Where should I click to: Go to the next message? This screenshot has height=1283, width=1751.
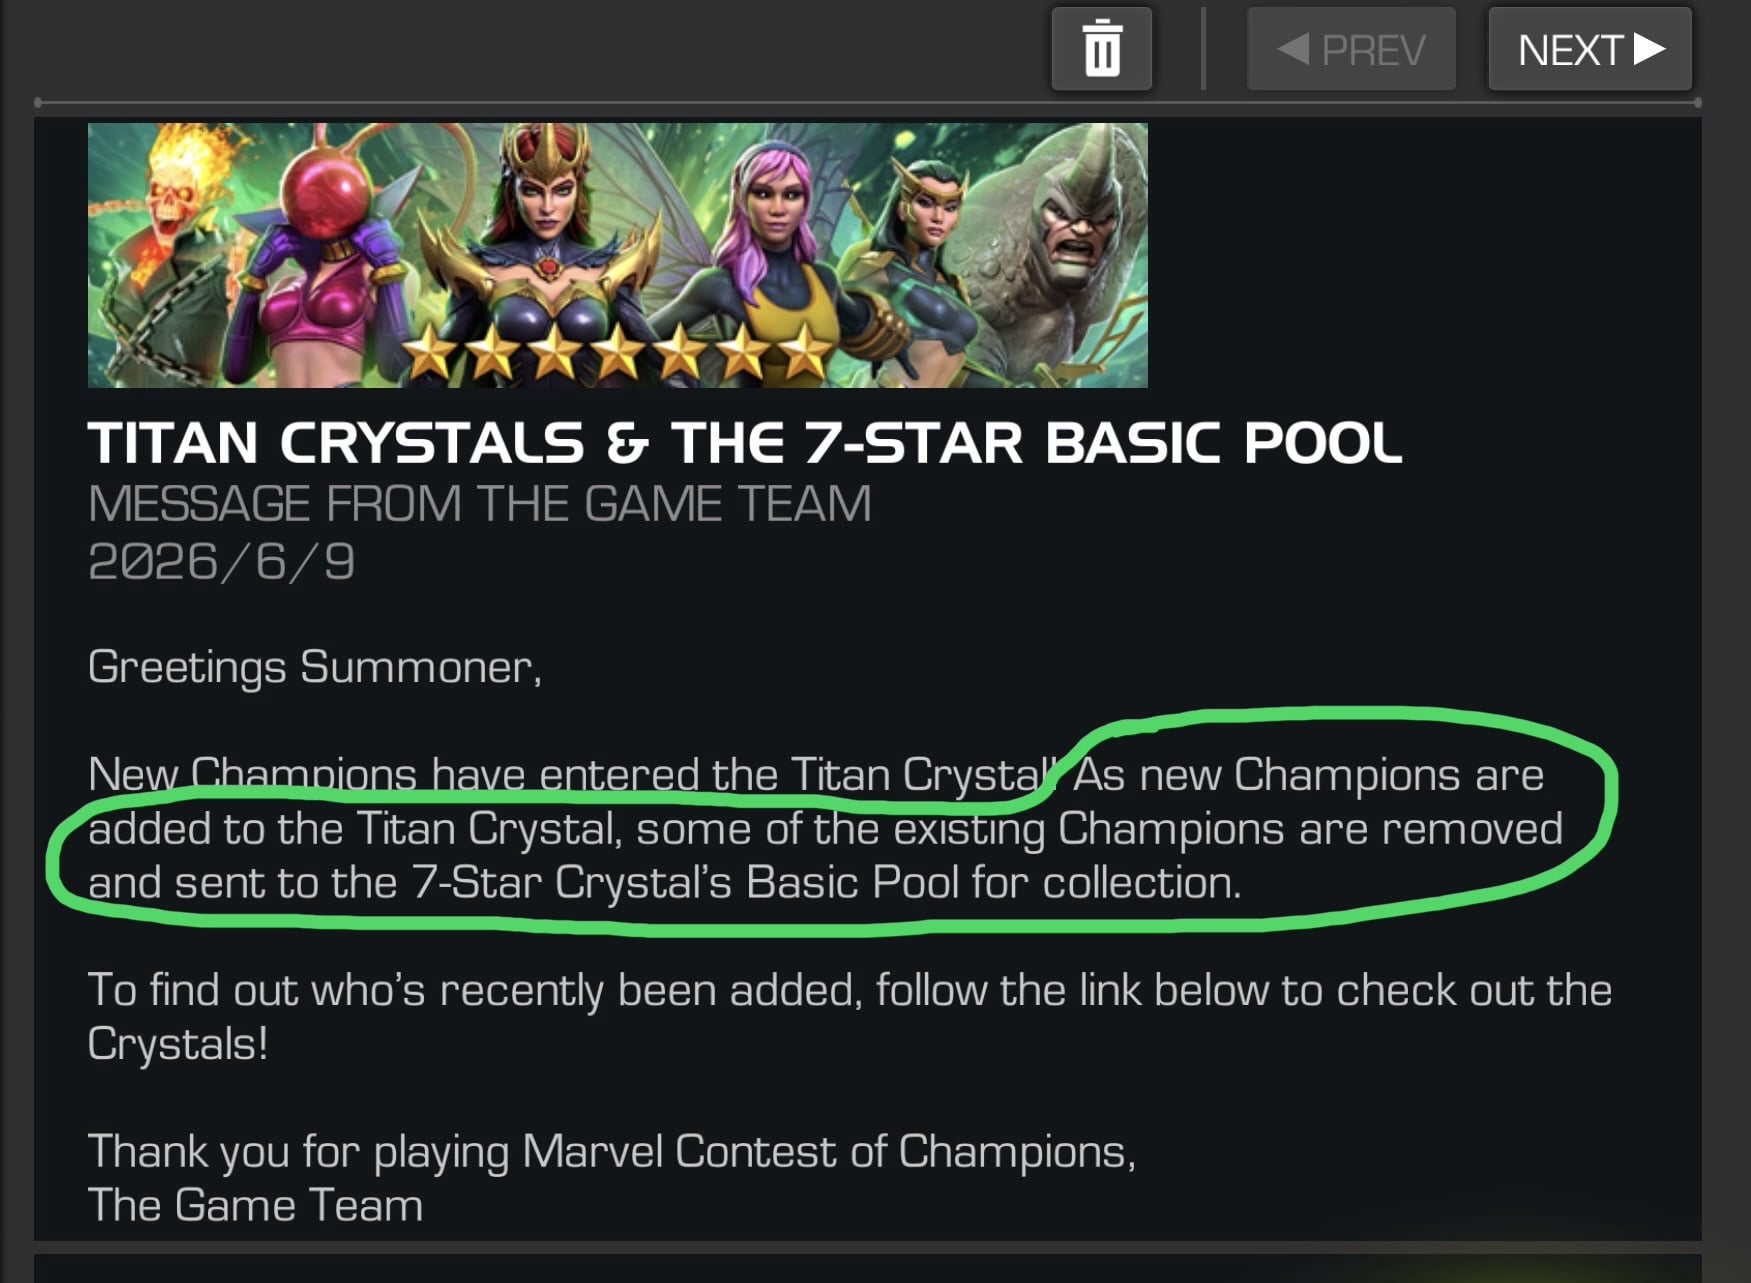tap(1589, 49)
